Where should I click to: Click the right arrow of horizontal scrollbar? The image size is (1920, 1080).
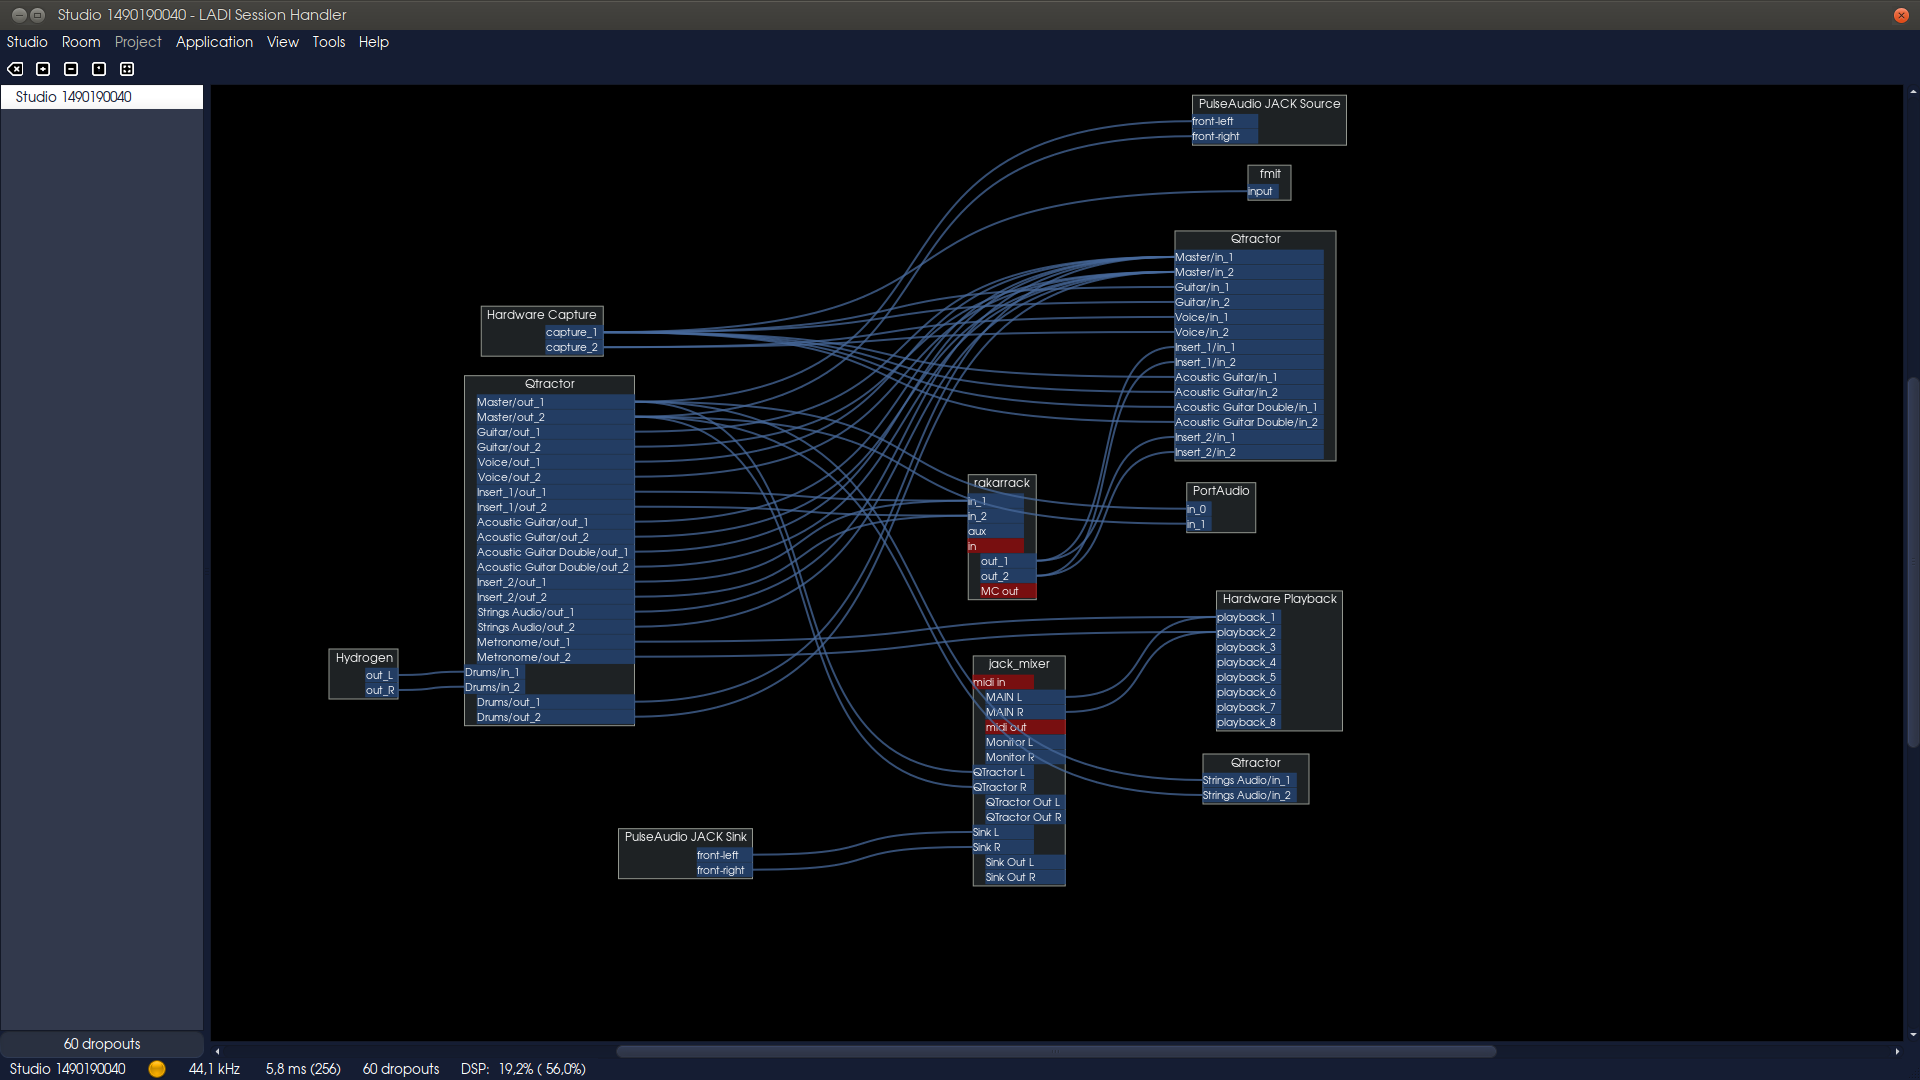pos(1897,1051)
